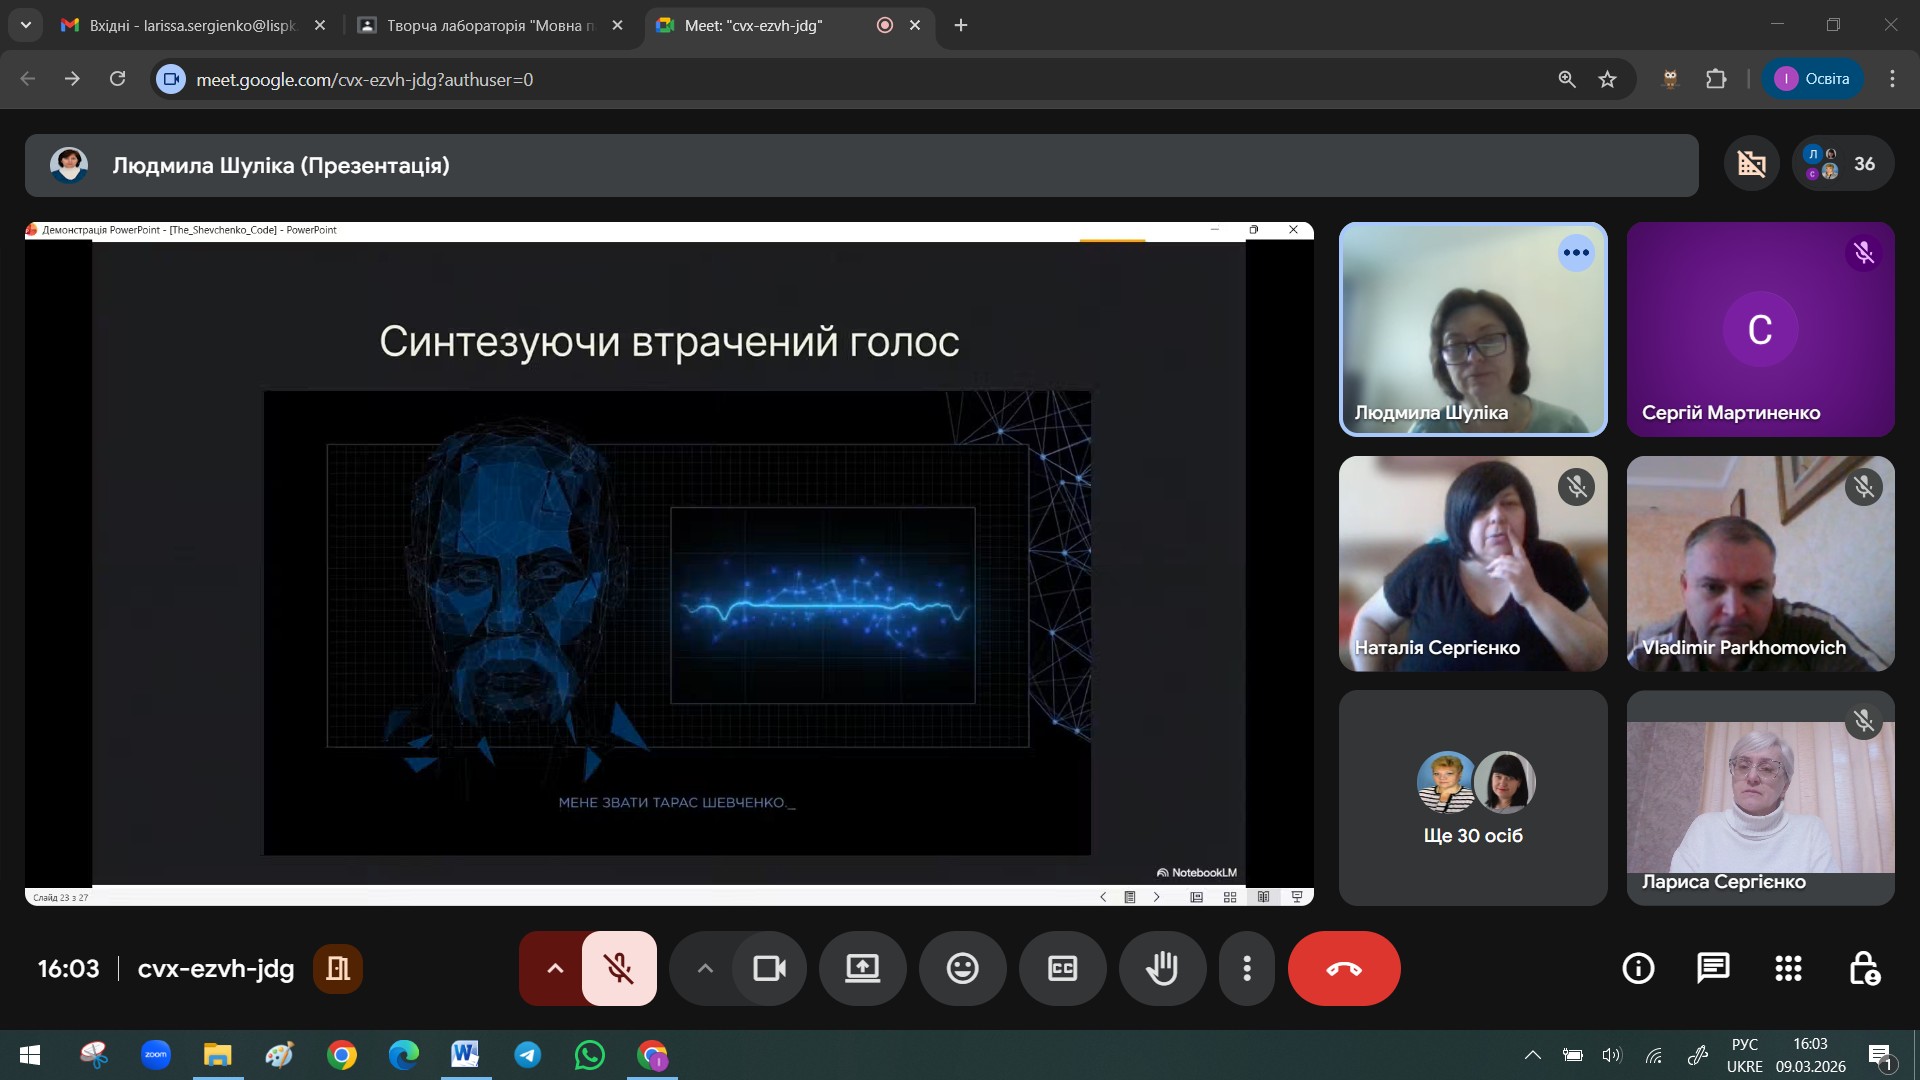Screen dimensions: 1920x1080
Task: Click the browser address bar URL
Action: coord(365,79)
